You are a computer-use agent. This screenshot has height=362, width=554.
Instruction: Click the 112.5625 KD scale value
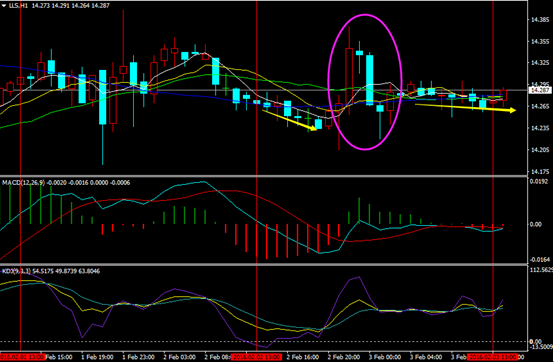541,270
